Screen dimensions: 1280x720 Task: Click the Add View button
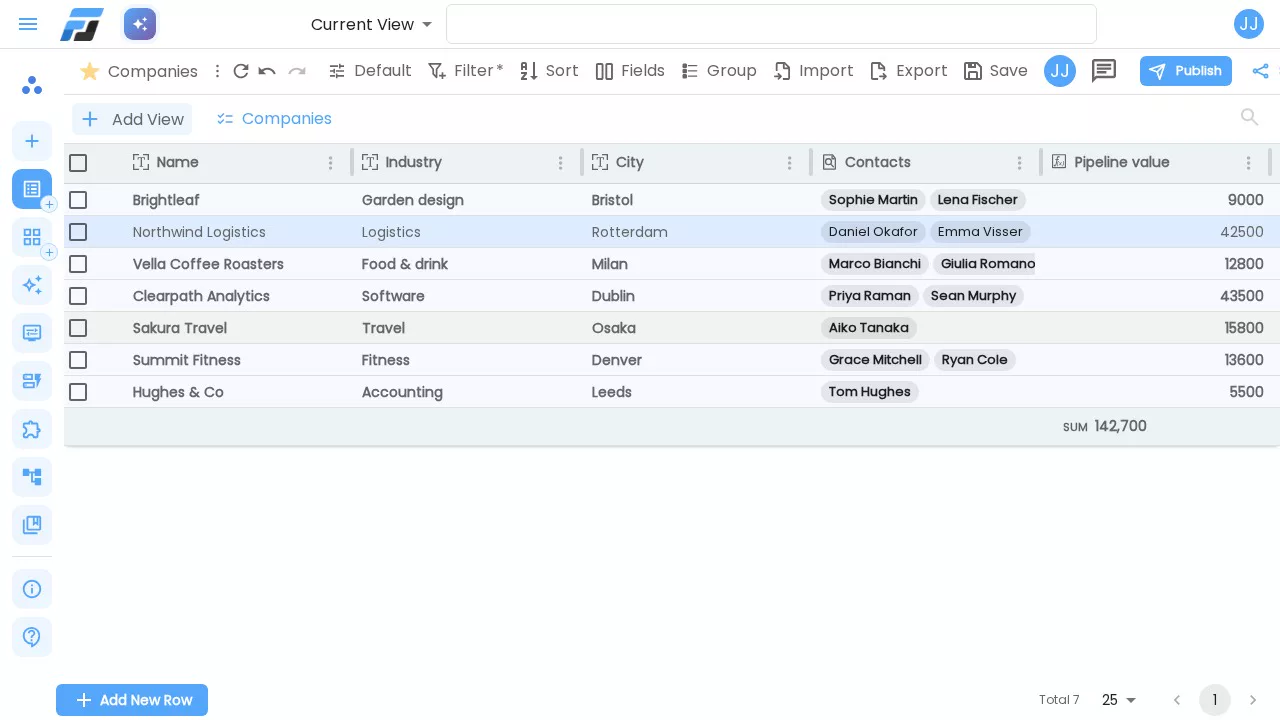(132, 119)
